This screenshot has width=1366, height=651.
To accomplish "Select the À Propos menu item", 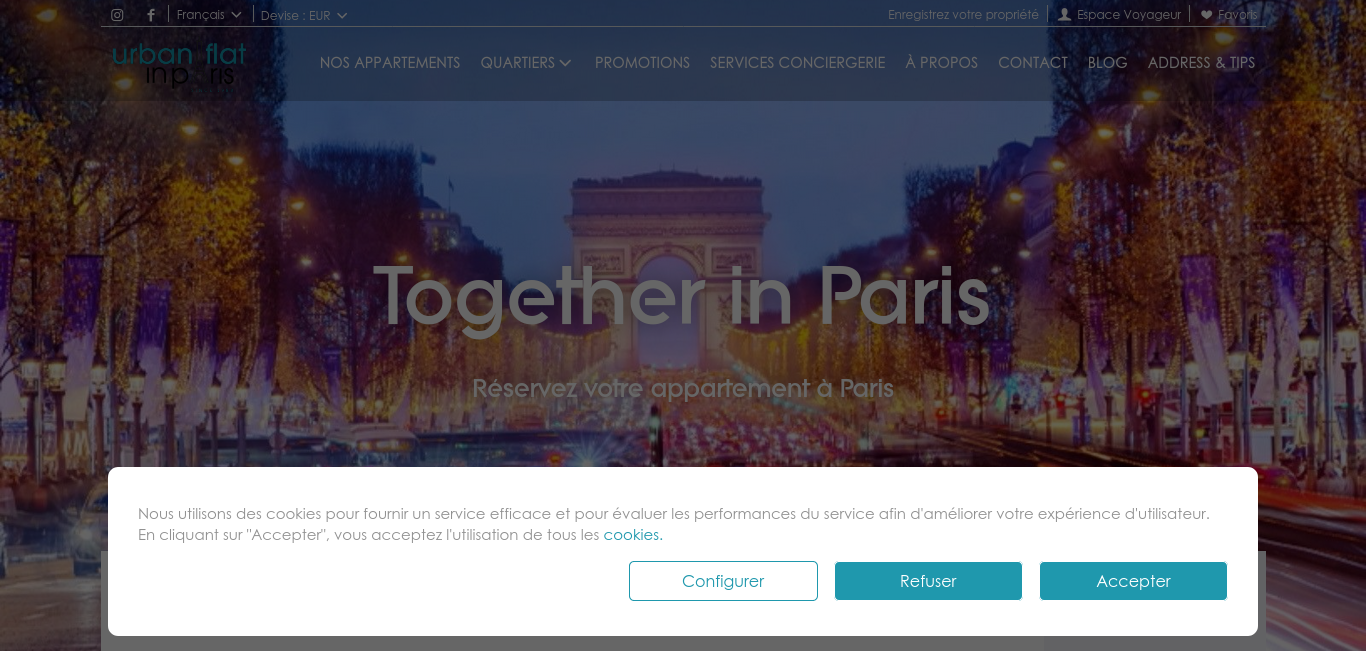I will (x=942, y=63).
